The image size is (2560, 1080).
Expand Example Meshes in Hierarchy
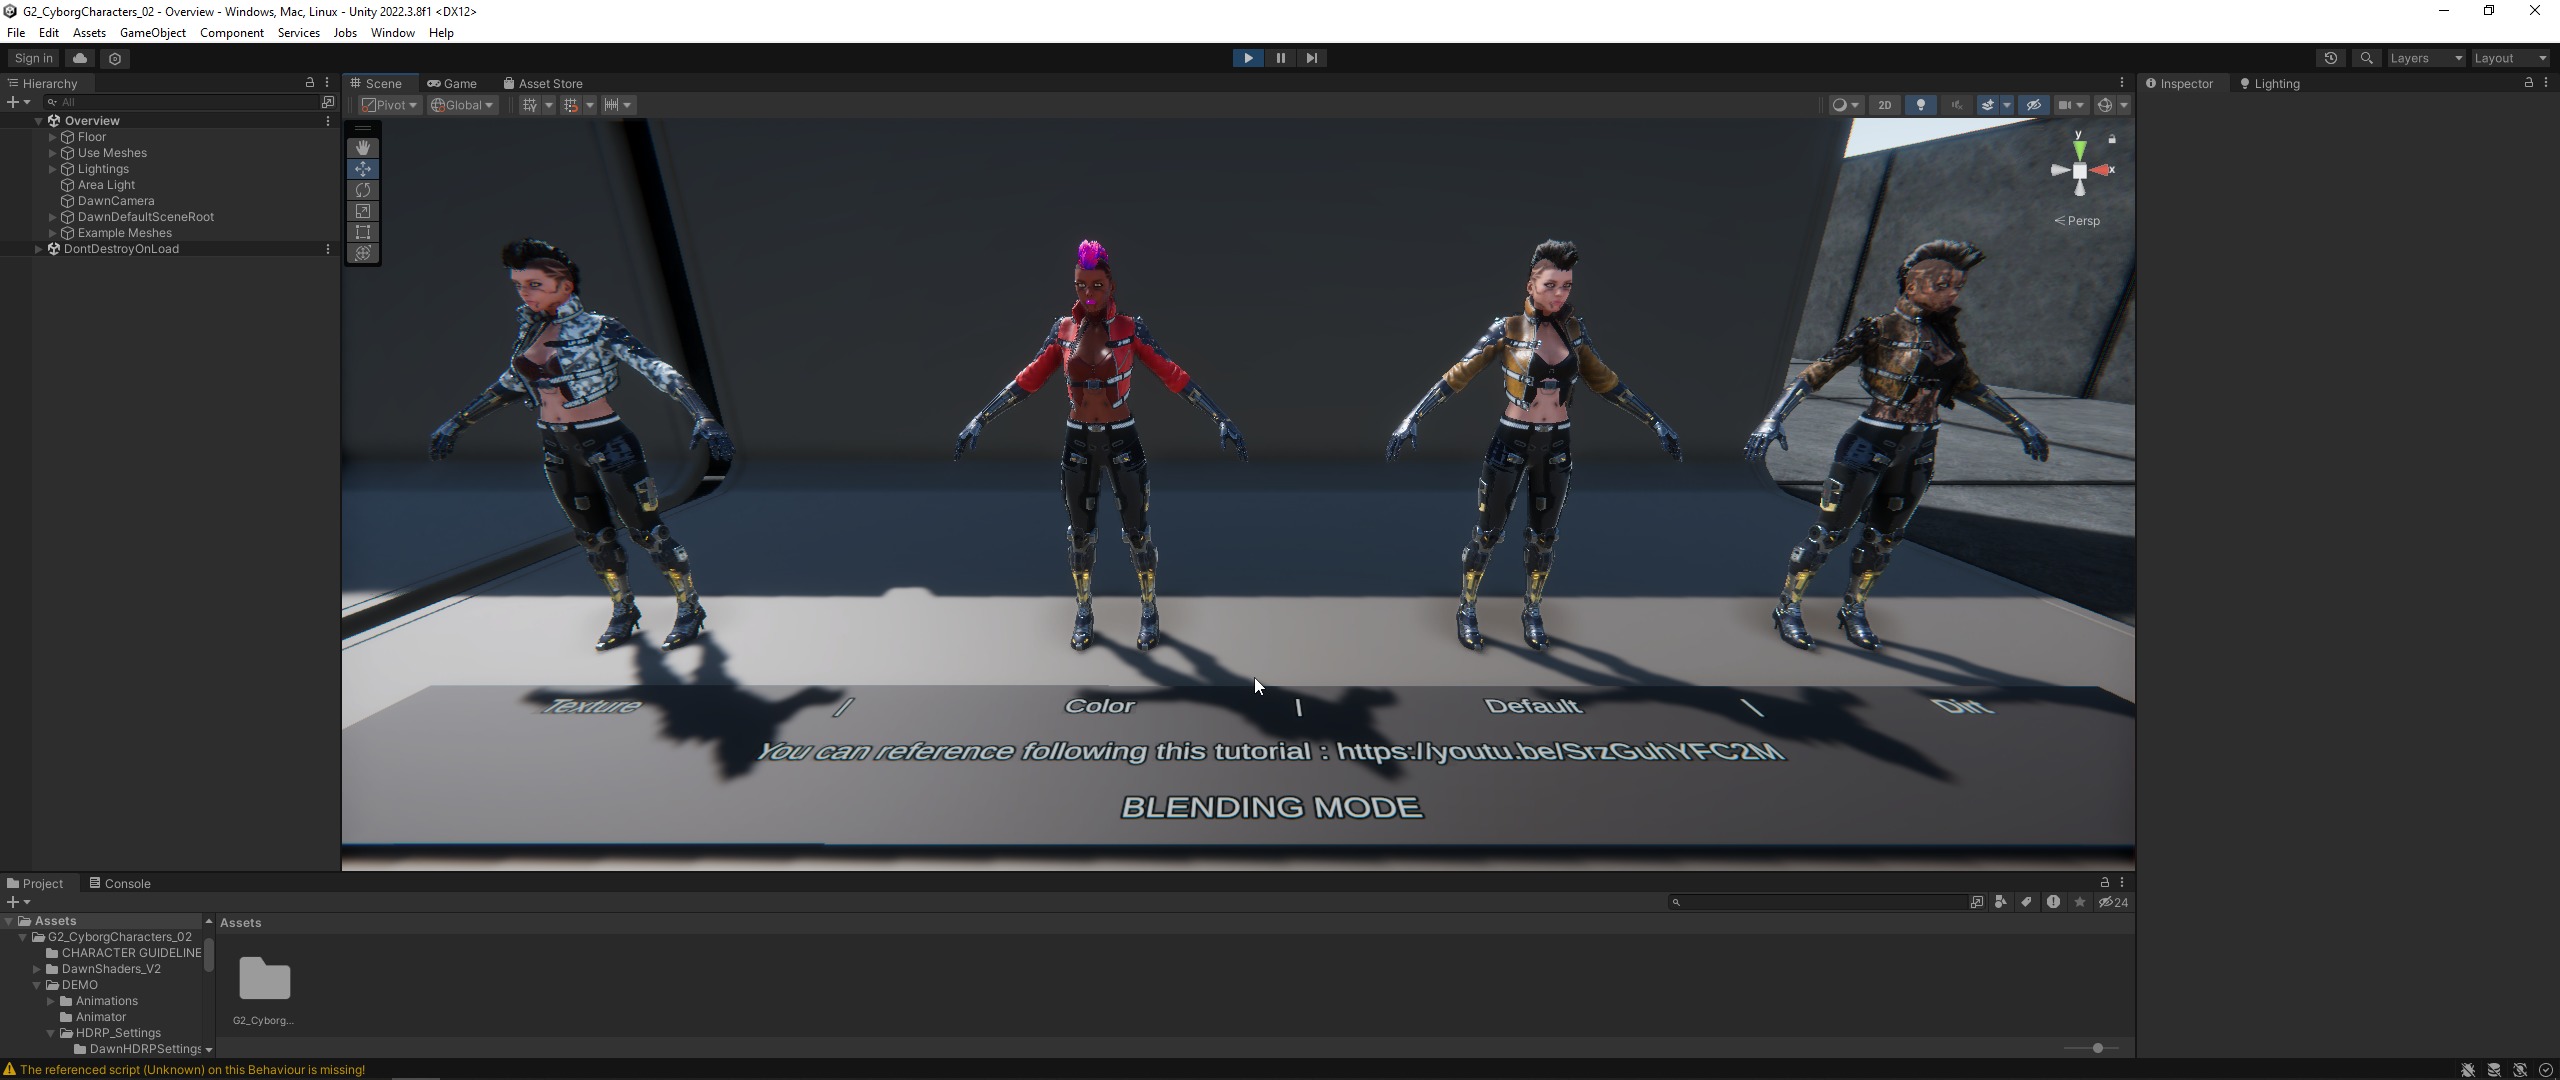click(x=53, y=233)
